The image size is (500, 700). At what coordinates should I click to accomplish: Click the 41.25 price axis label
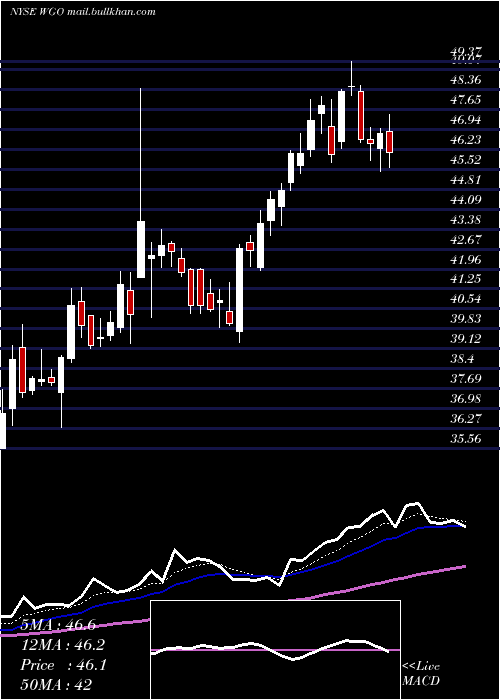[466, 279]
